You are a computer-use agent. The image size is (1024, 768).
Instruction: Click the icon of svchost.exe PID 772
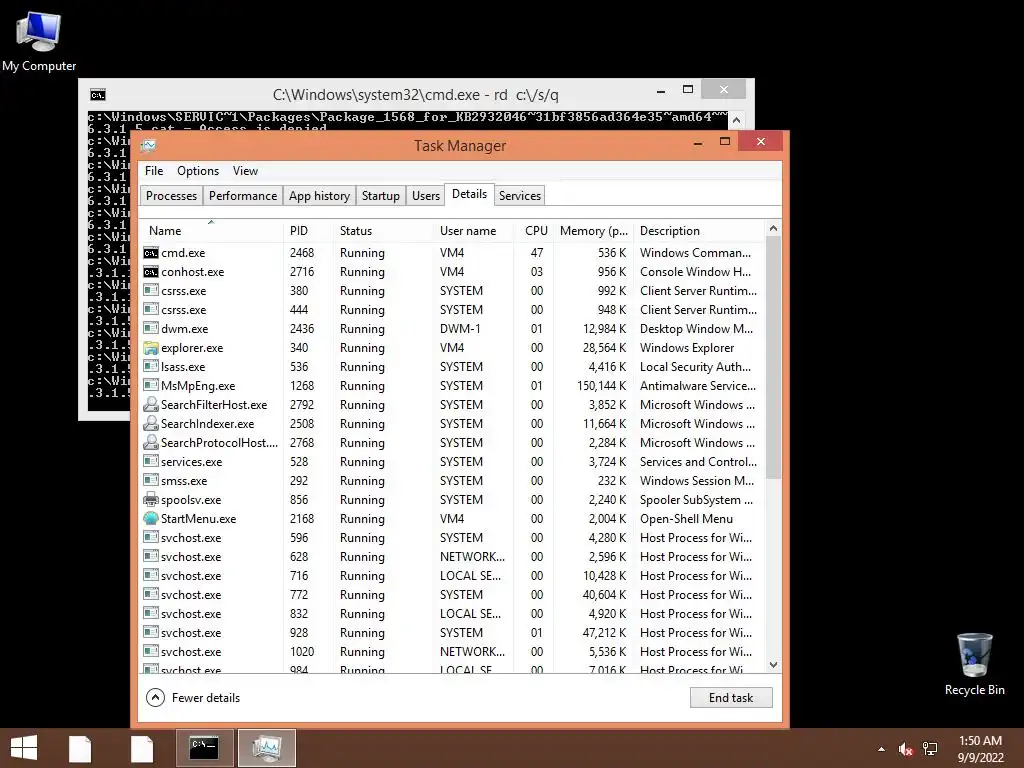151,594
